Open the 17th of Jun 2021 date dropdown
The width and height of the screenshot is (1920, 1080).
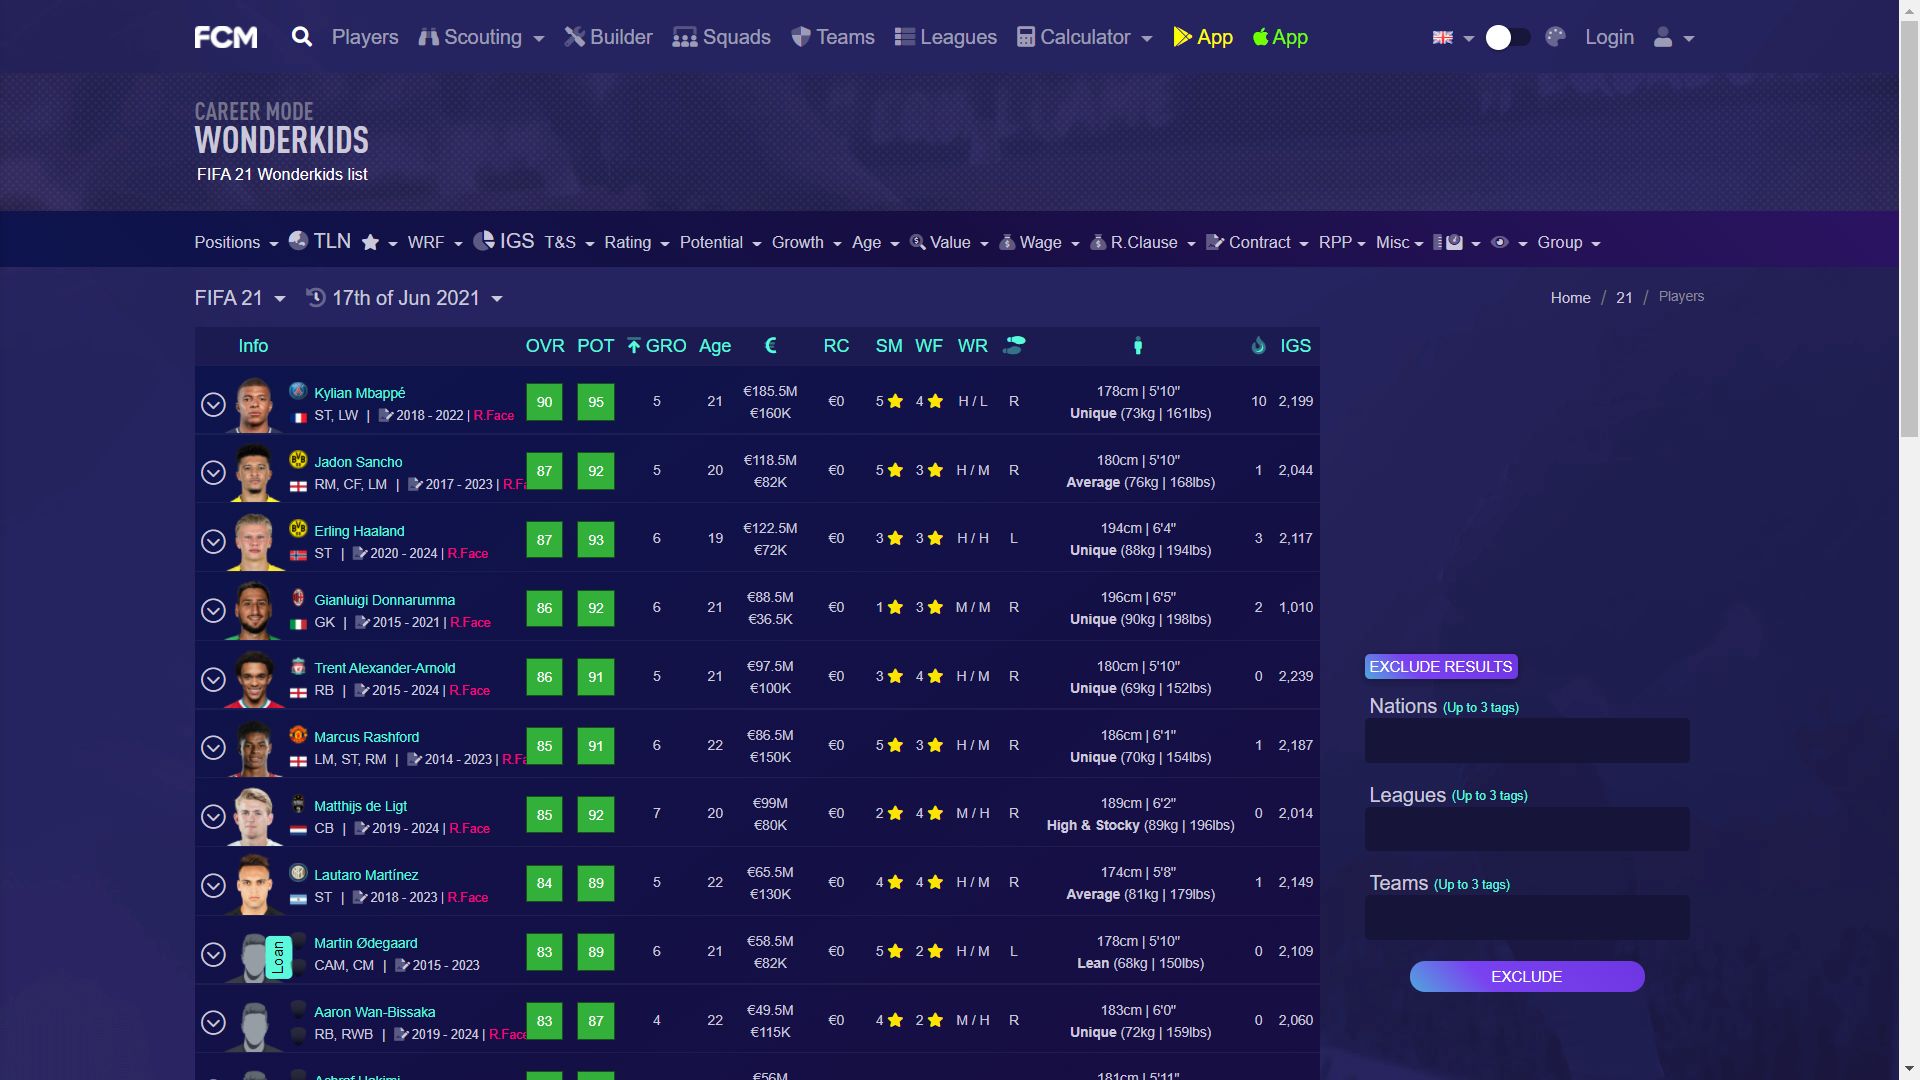pyautogui.click(x=405, y=298)
